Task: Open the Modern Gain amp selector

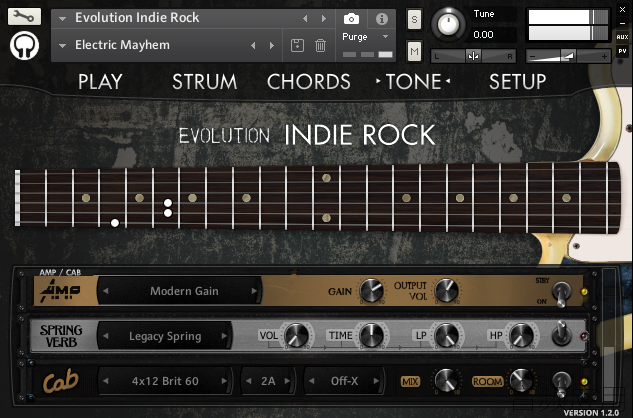Action: [184, 291]
